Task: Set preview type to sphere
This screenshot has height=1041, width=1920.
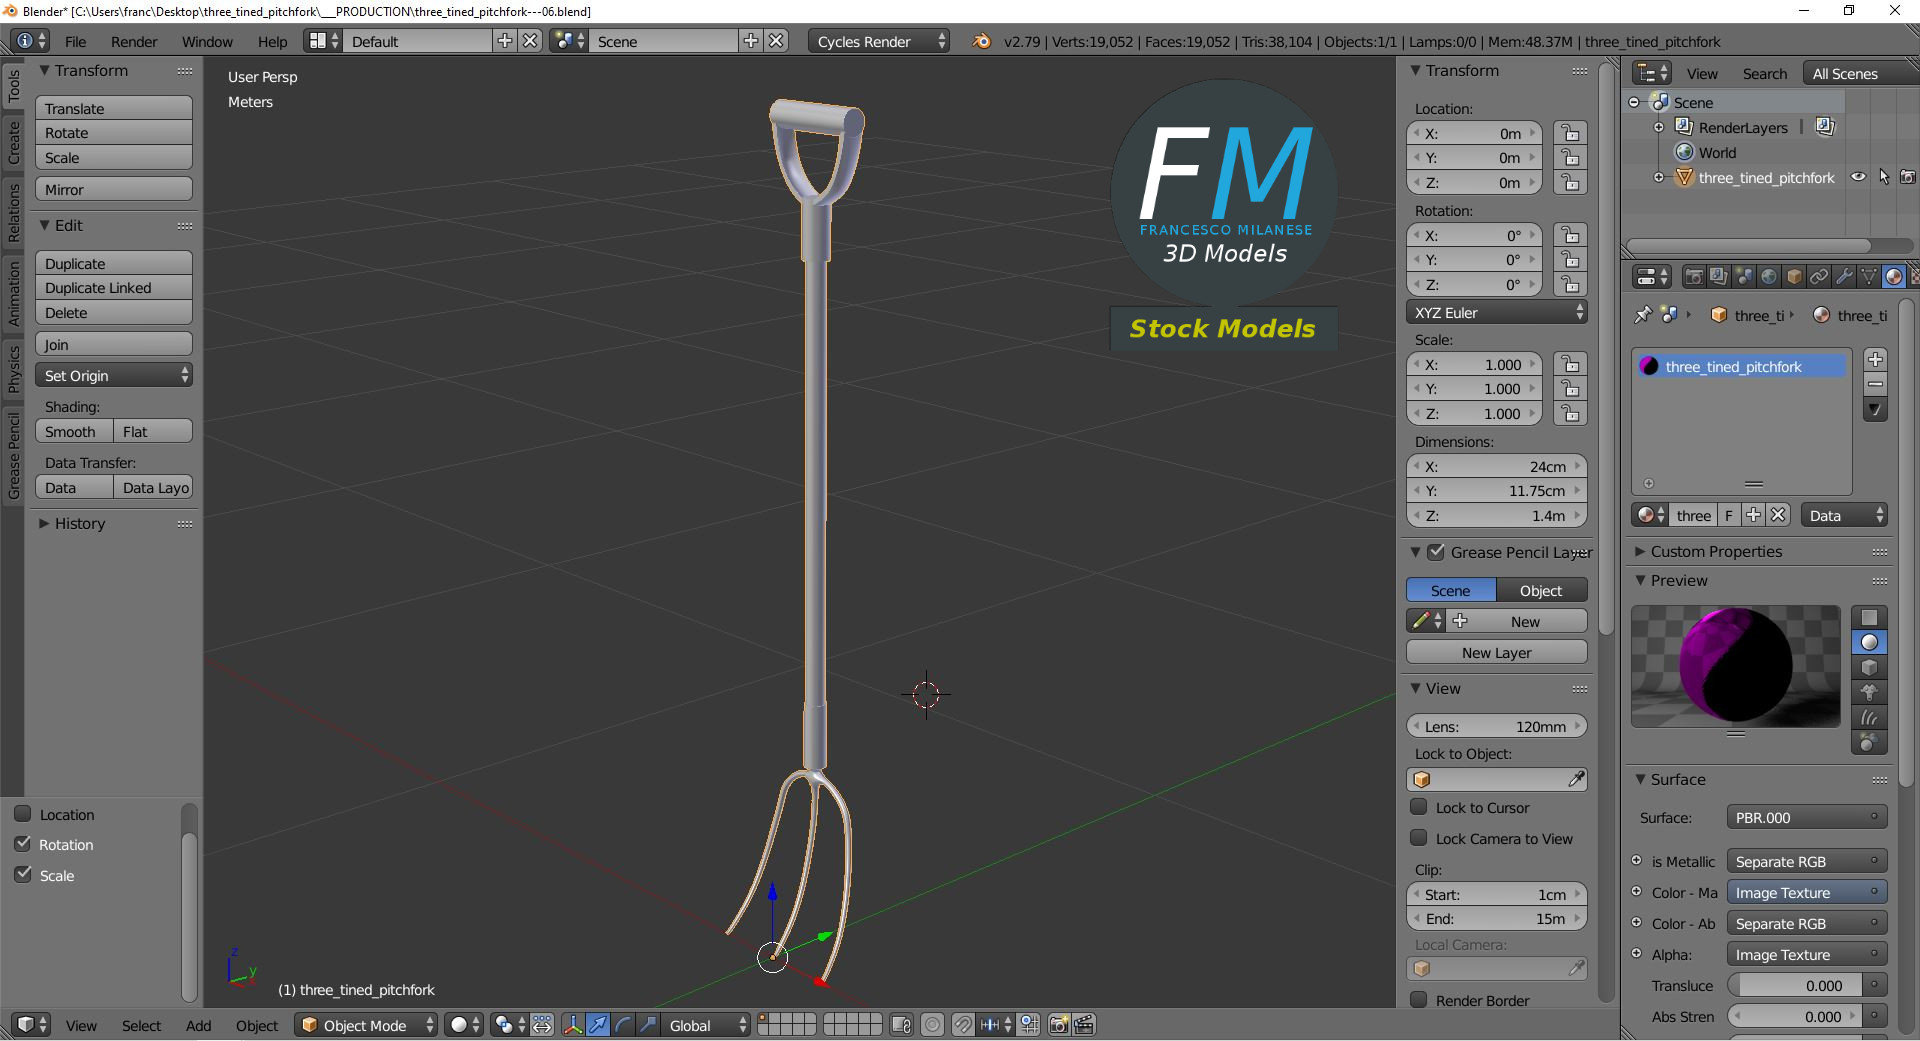Action: tap(1869, 643)
